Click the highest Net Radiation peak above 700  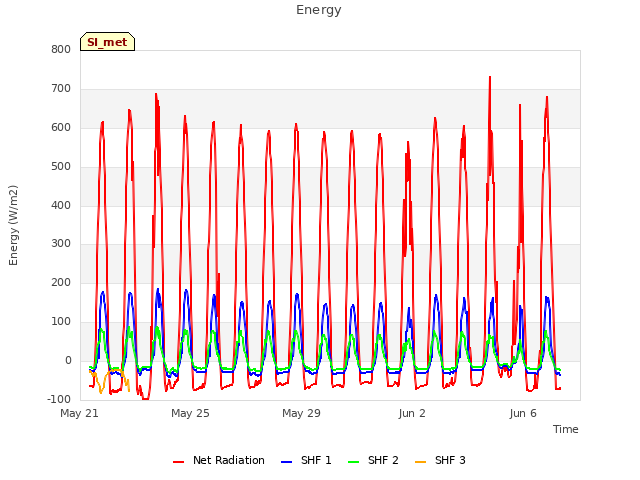pyautogui.click(x=490, y=78)
